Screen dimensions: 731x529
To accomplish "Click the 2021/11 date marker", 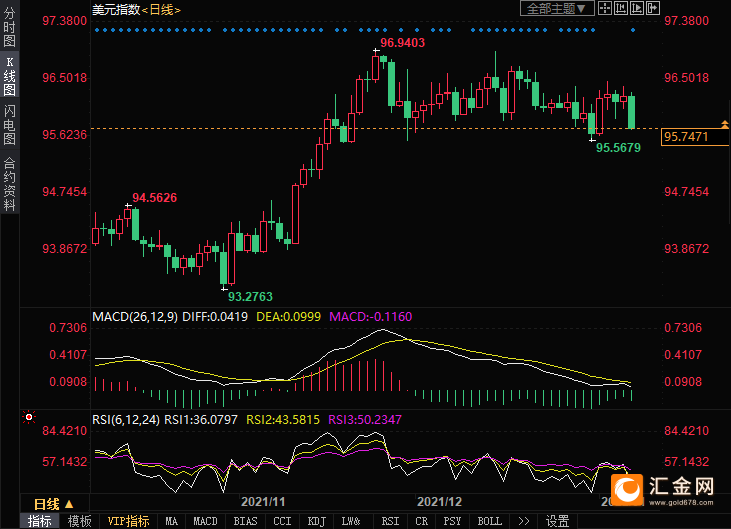I will click(263, 502).
